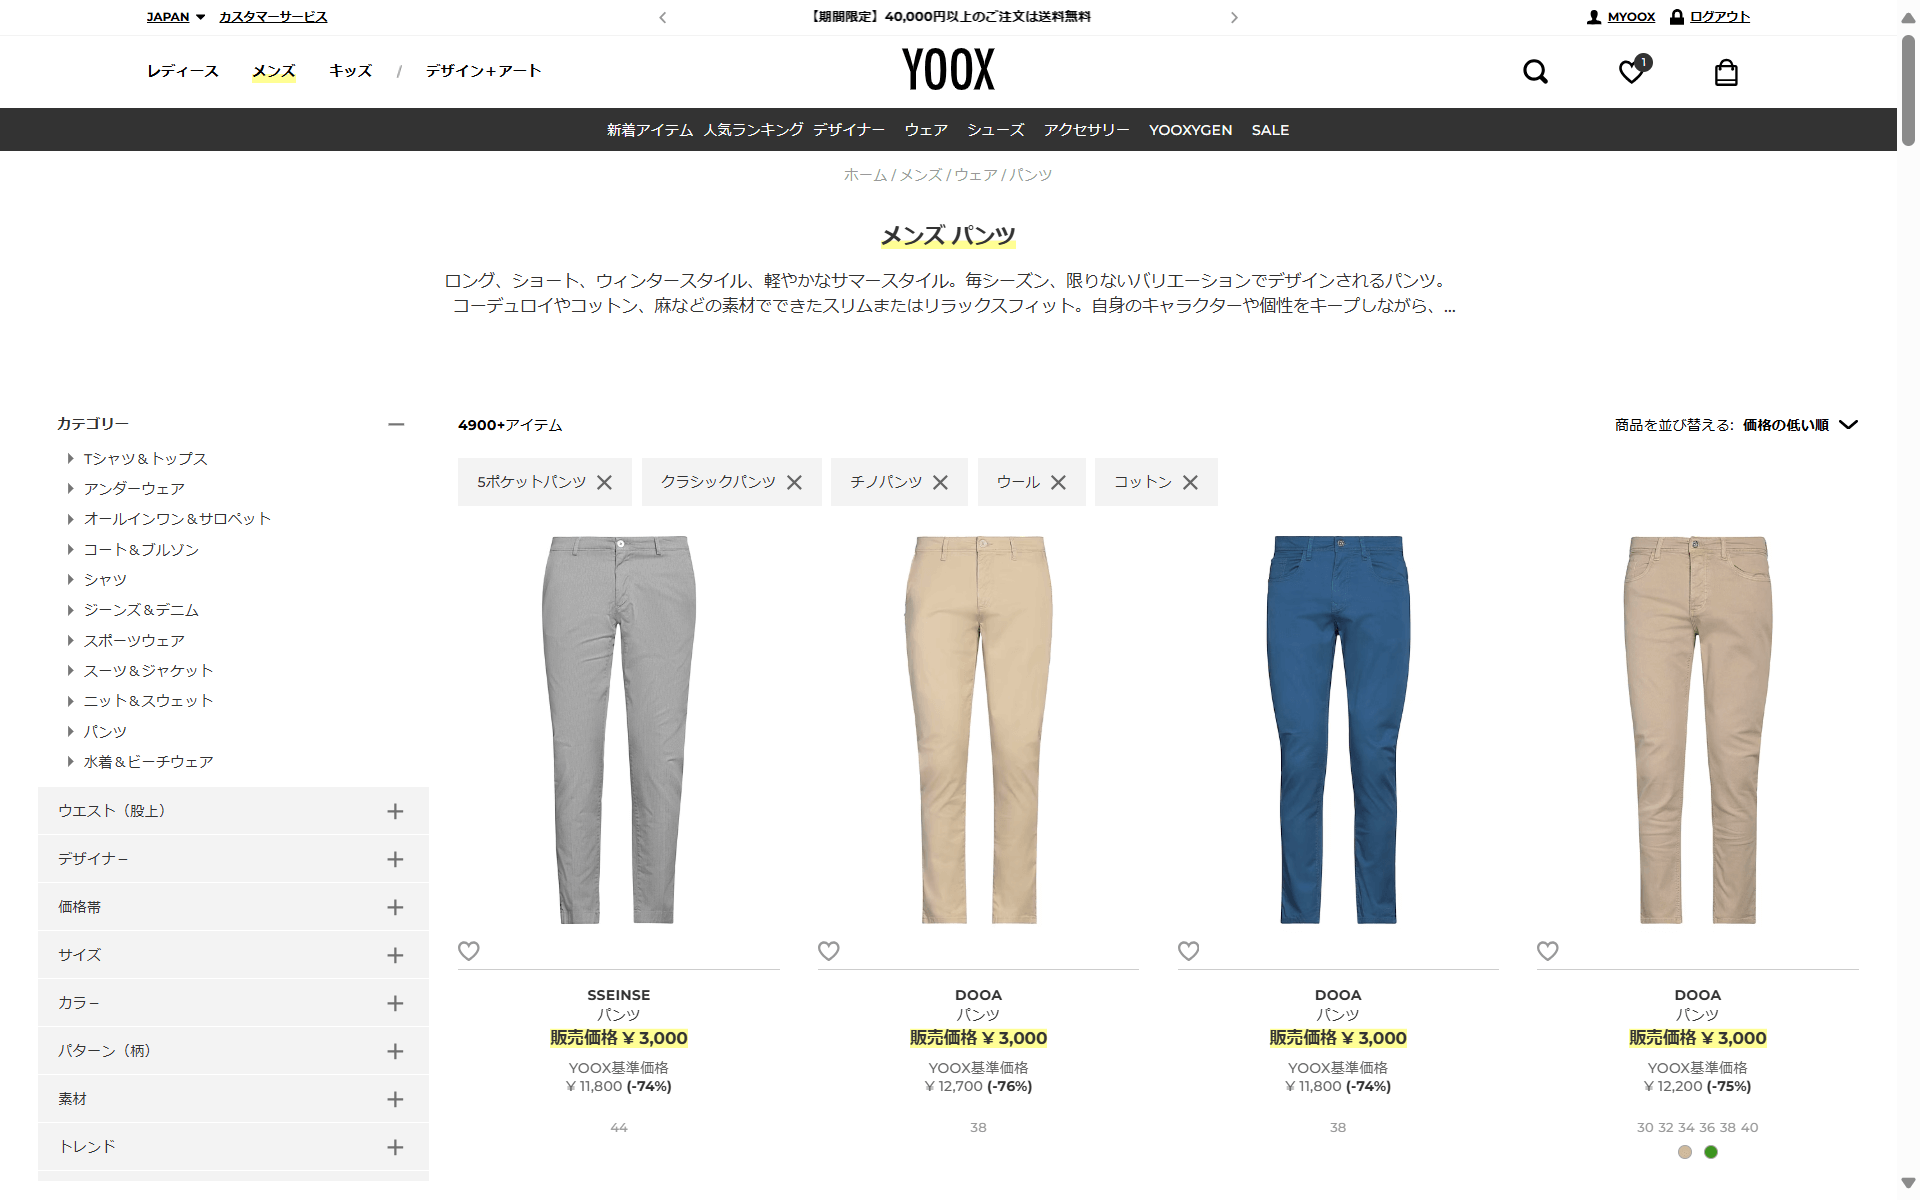Open the search magnifier icon
The height and width of the screenshot is (1200, 1920).
tap(1535, 72)
